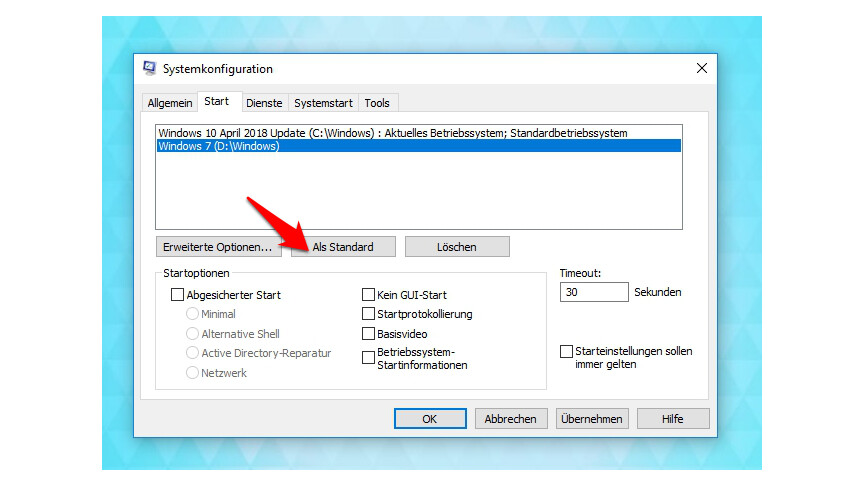Open Hilfe button
Image resolution: width=864 pixels, height=486 pixels.
pos(673,419)
